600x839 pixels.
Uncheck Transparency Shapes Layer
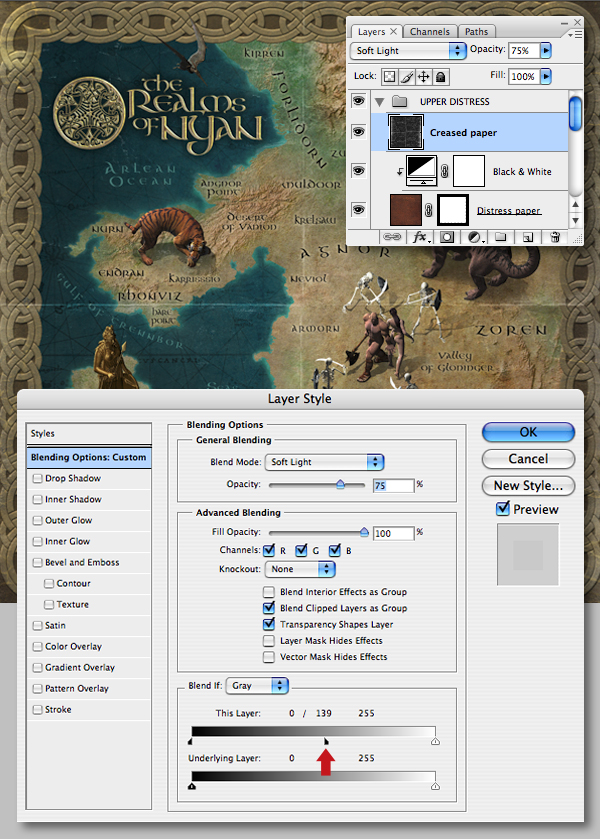(269, 624)
